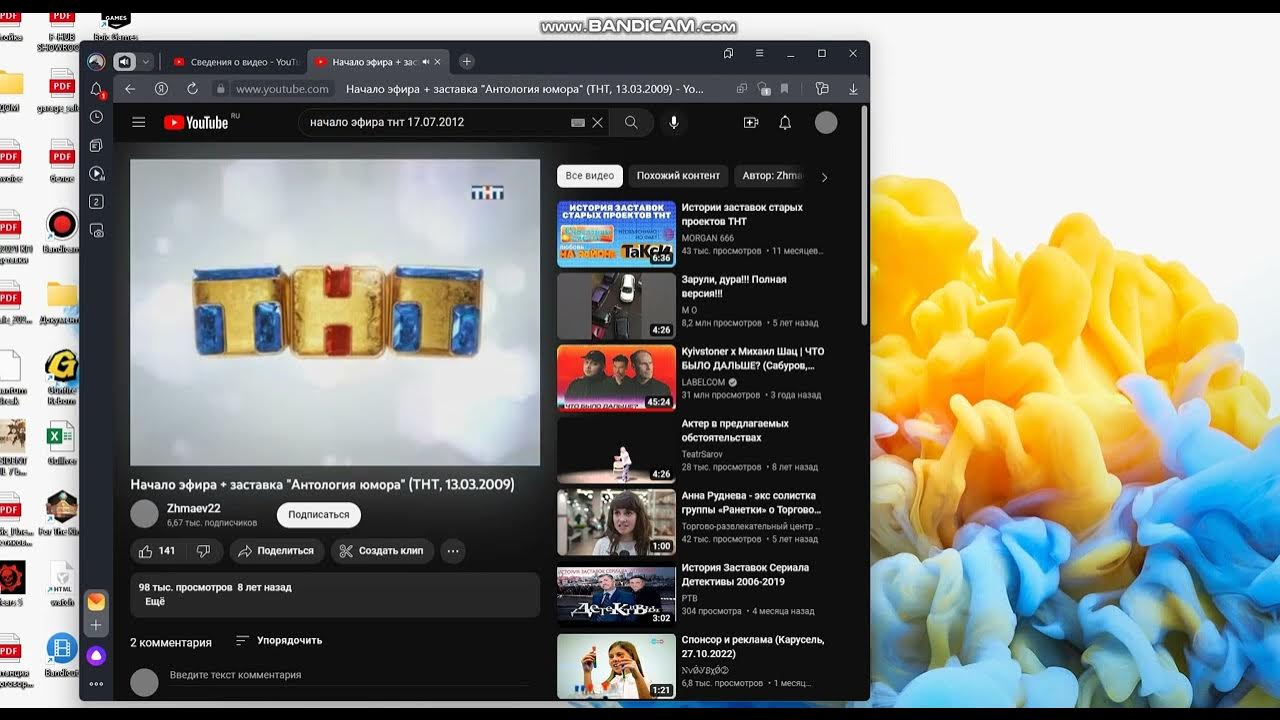Open the browser profile avatar

tap(96, 62)
